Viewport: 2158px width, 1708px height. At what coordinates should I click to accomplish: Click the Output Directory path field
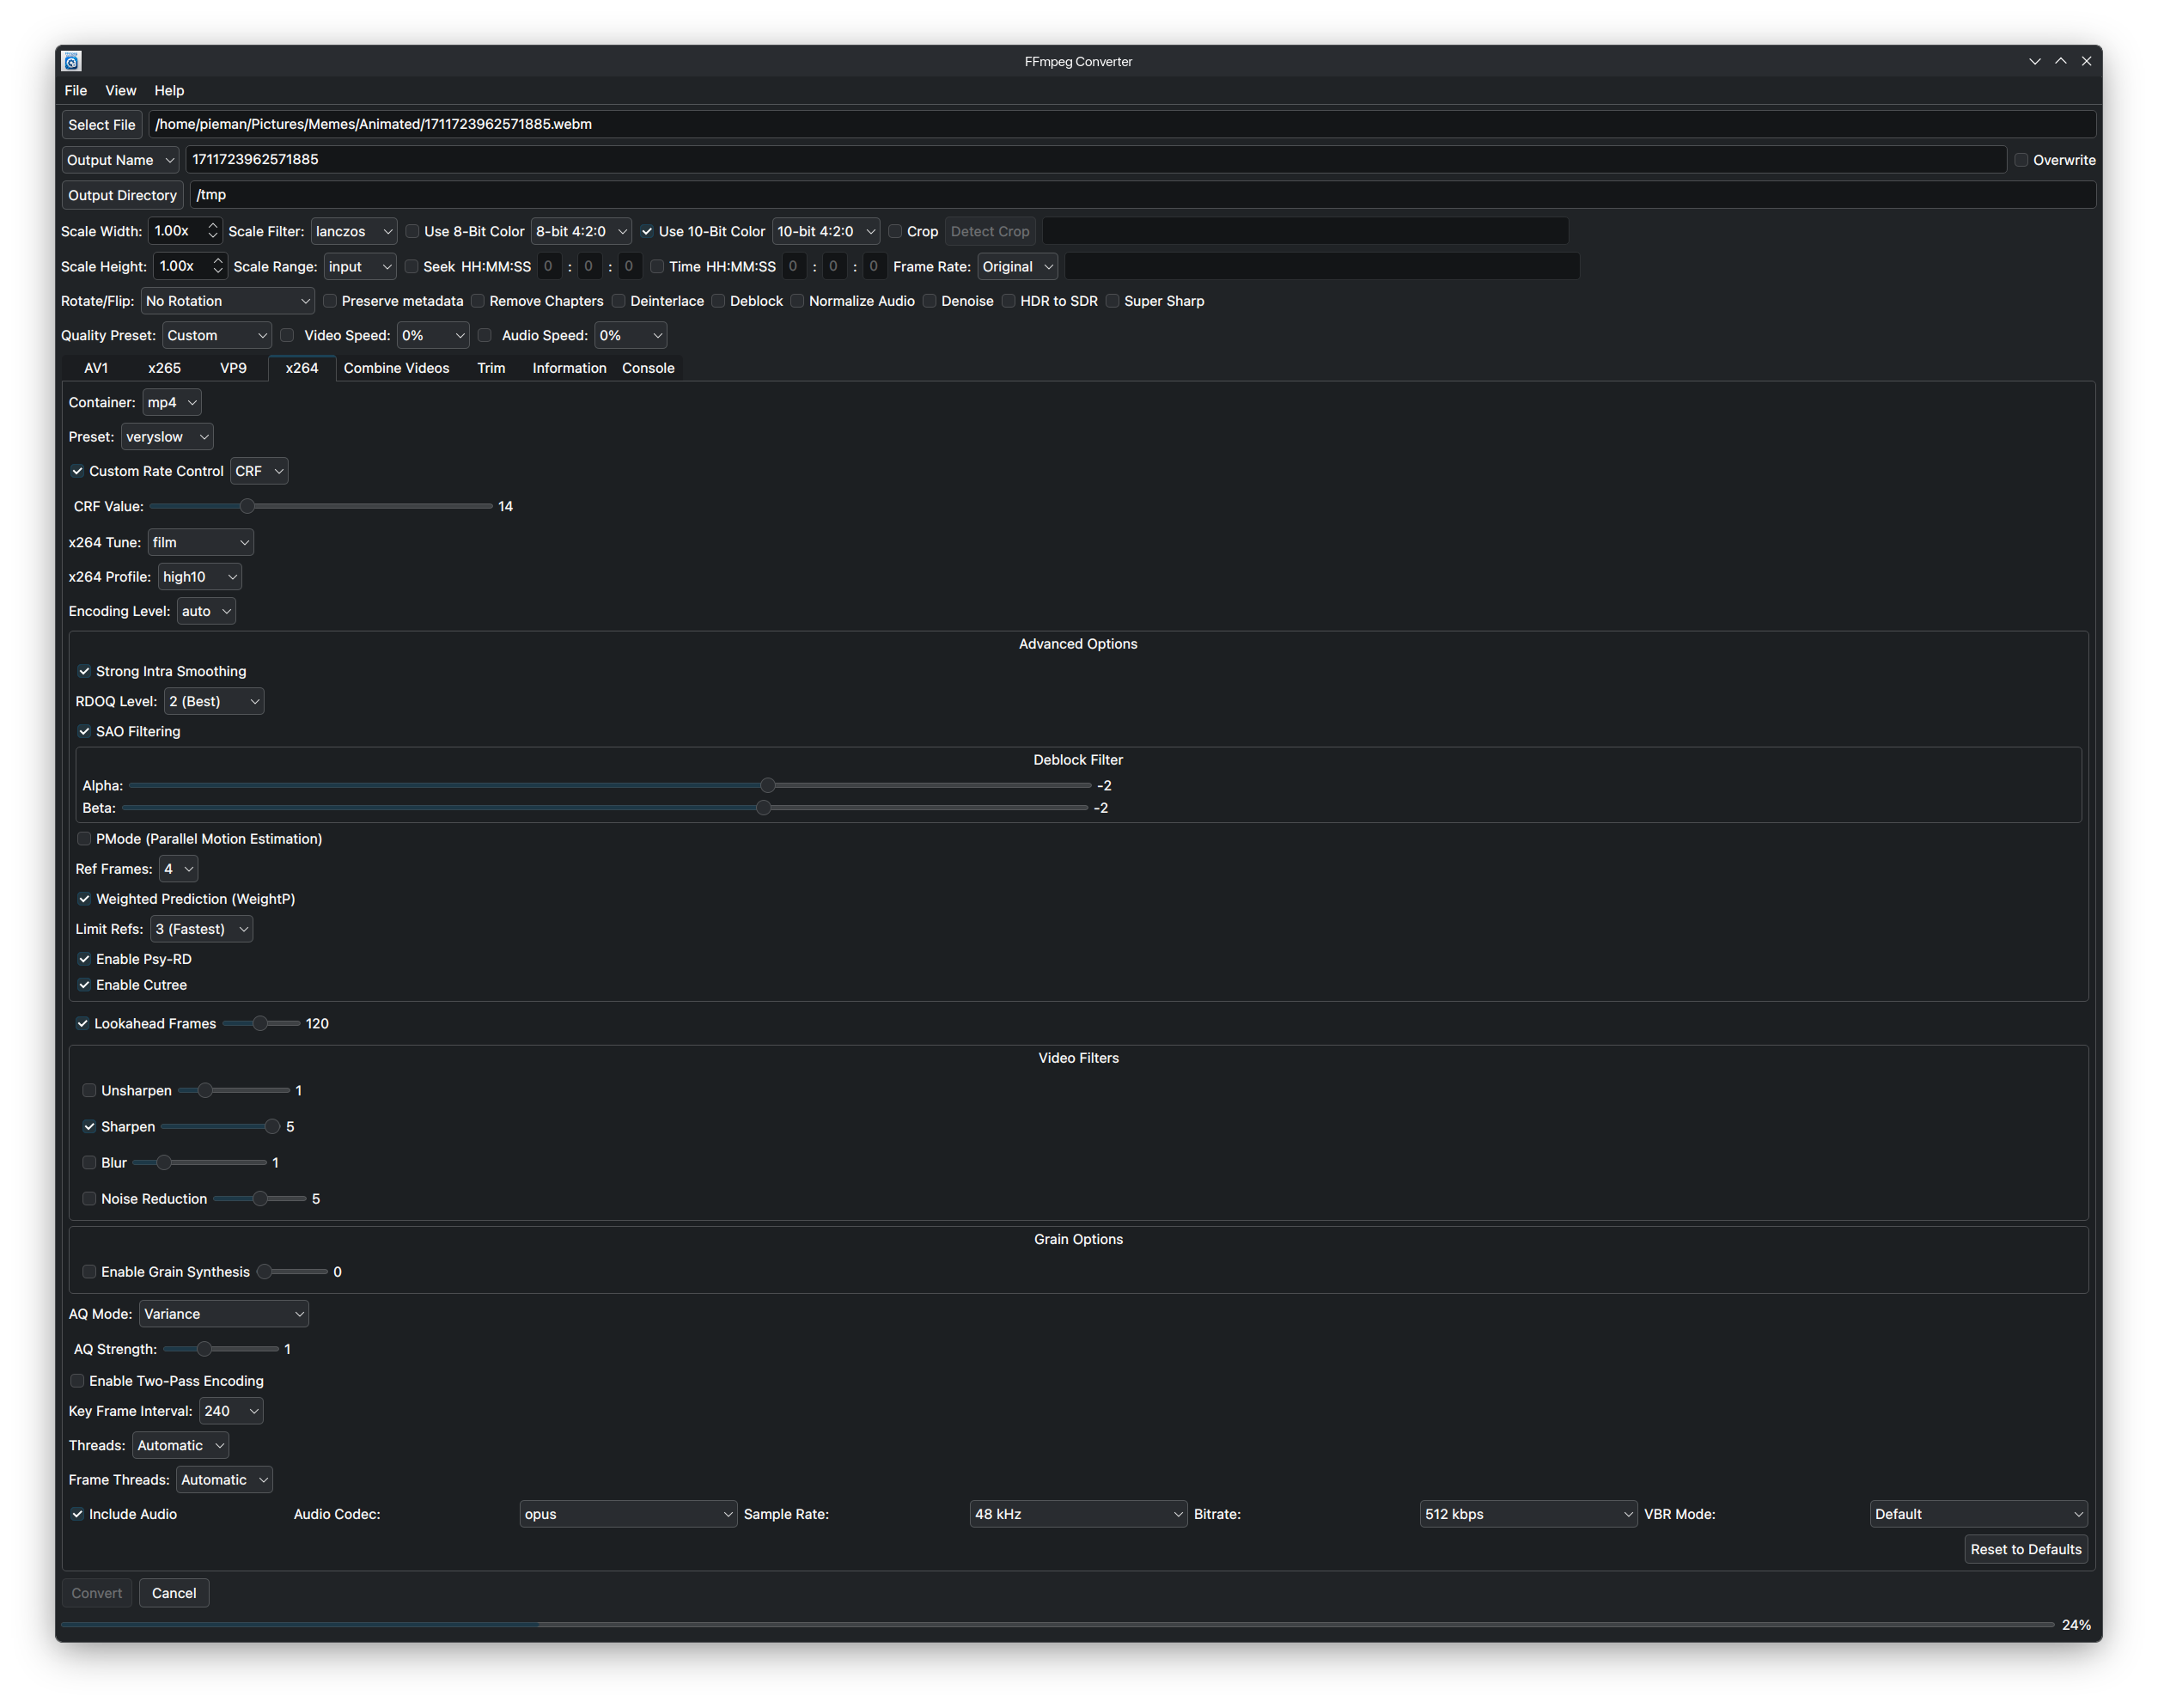1140,195
